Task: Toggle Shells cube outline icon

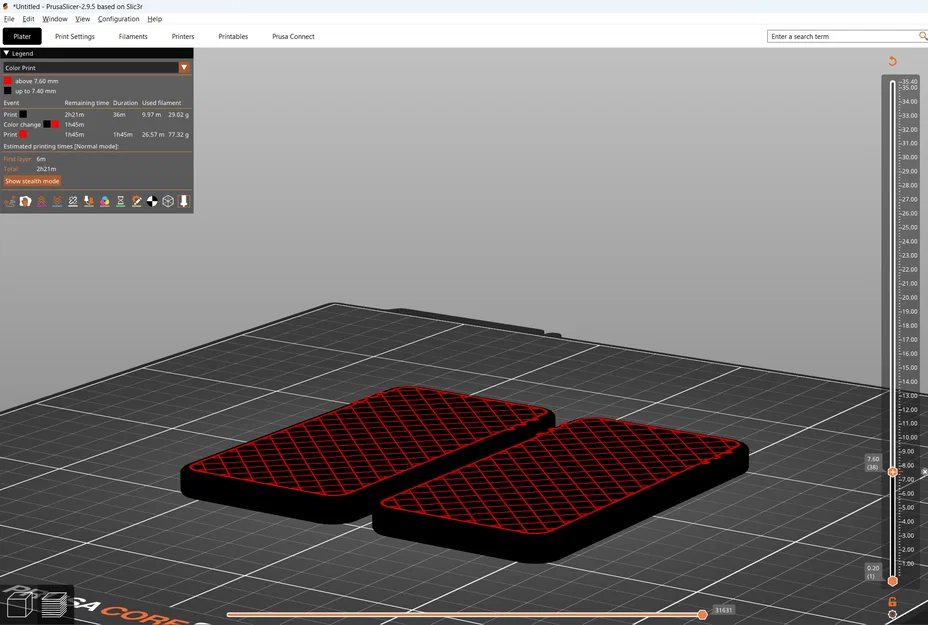Action: (x=168, y=202)
